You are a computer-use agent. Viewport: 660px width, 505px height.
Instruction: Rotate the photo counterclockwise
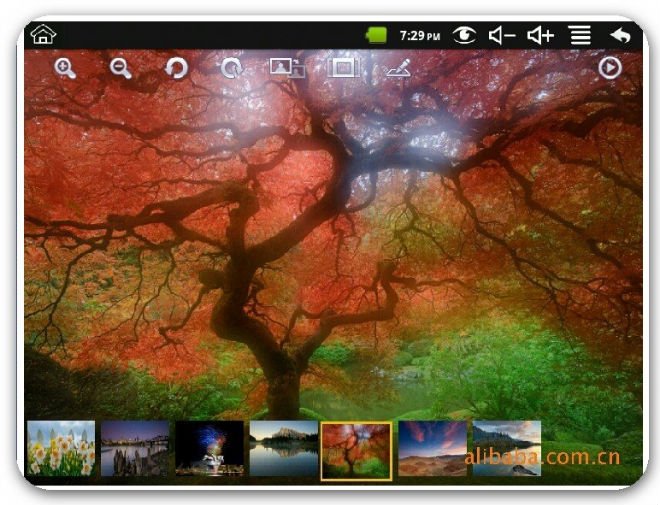176,68
